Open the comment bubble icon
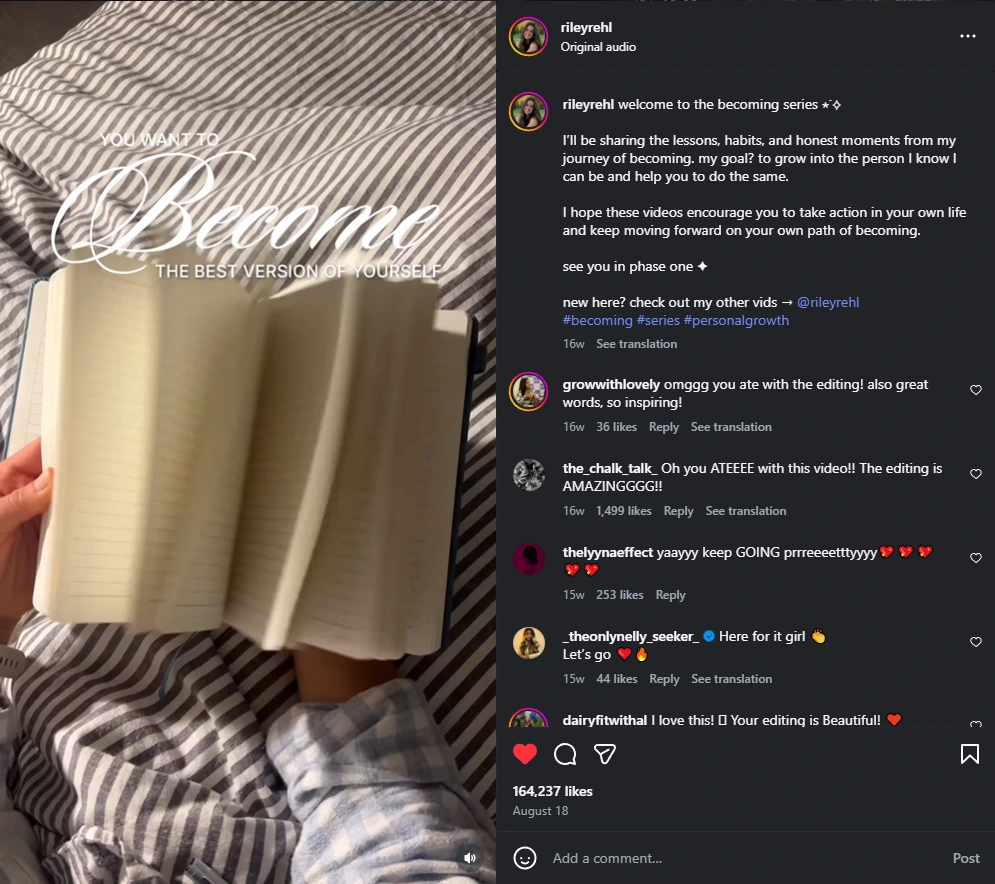 (565, 754)
